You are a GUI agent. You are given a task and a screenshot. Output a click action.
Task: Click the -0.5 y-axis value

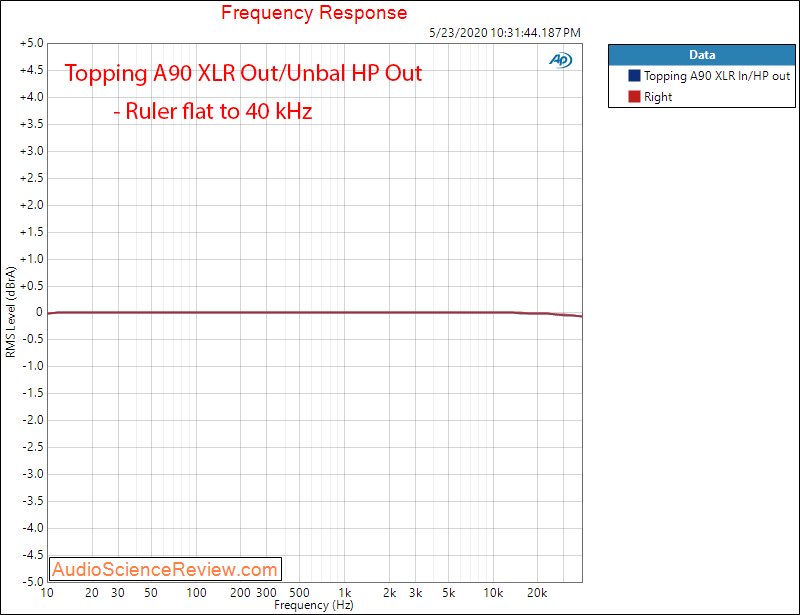(x=33, y=339)
